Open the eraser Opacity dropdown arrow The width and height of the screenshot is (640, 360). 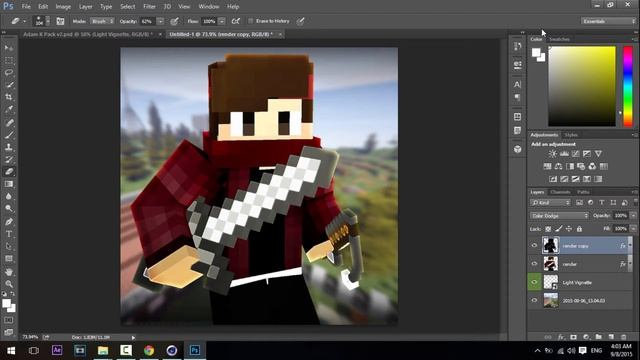[160, 21]
